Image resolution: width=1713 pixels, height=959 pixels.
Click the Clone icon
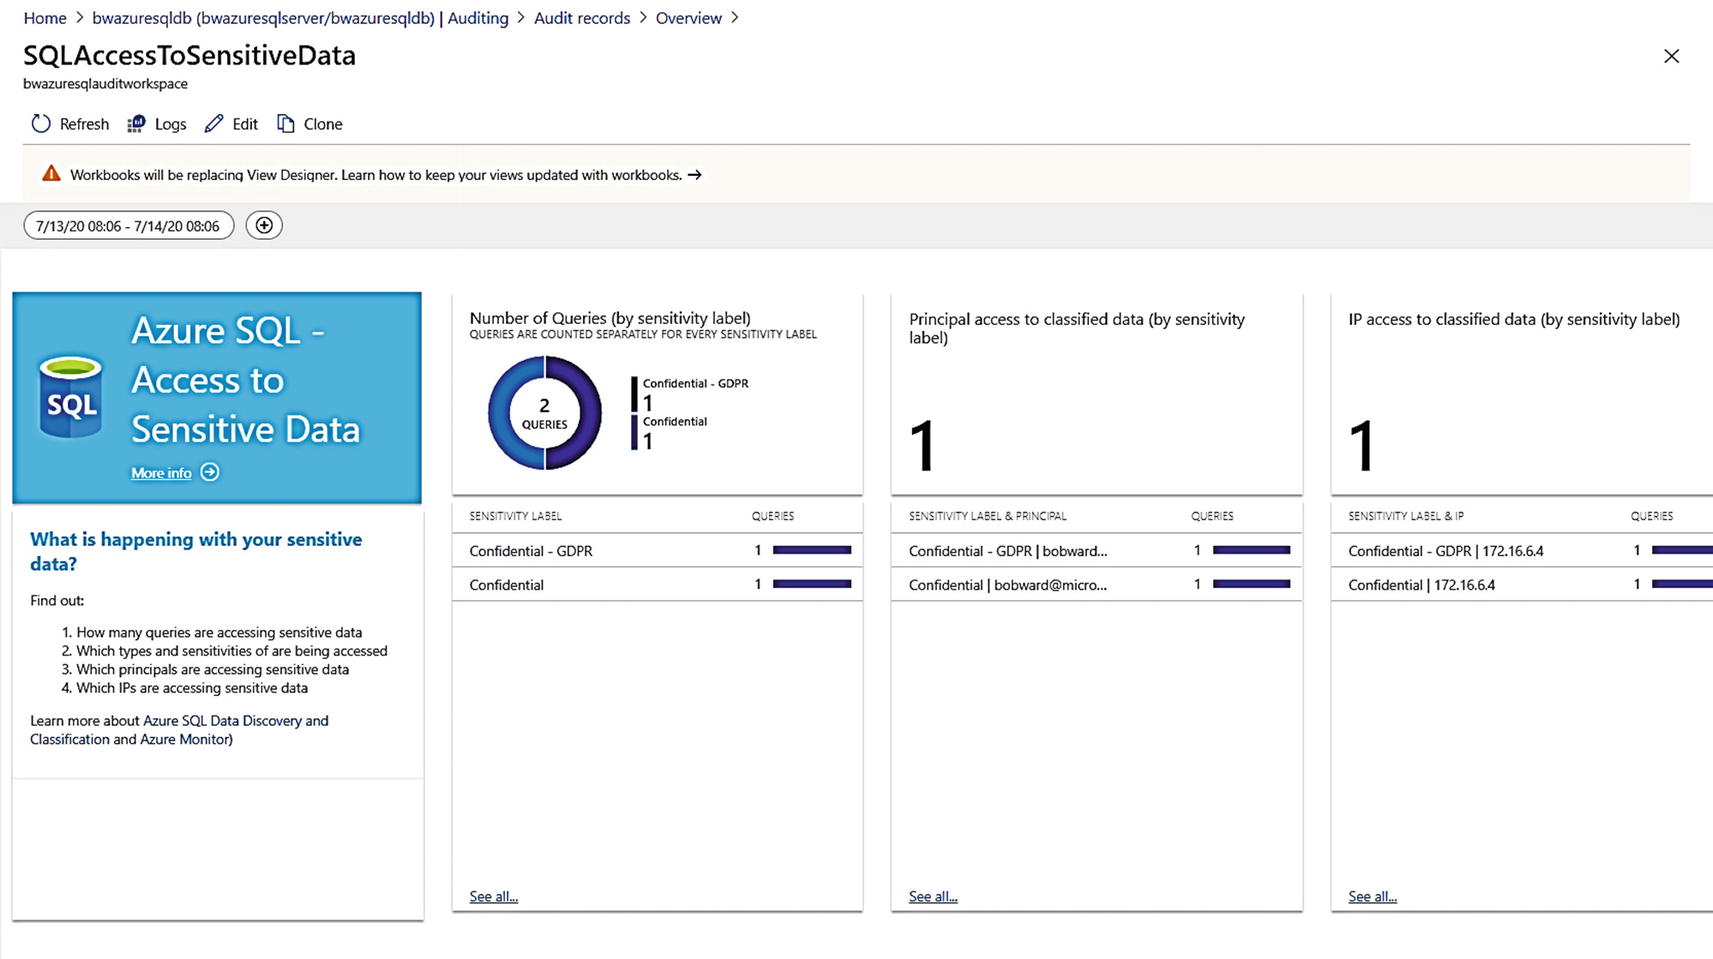286,124
